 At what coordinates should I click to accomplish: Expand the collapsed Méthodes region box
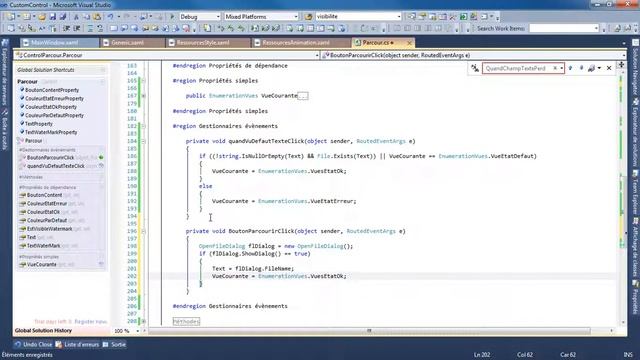(186, 322)
